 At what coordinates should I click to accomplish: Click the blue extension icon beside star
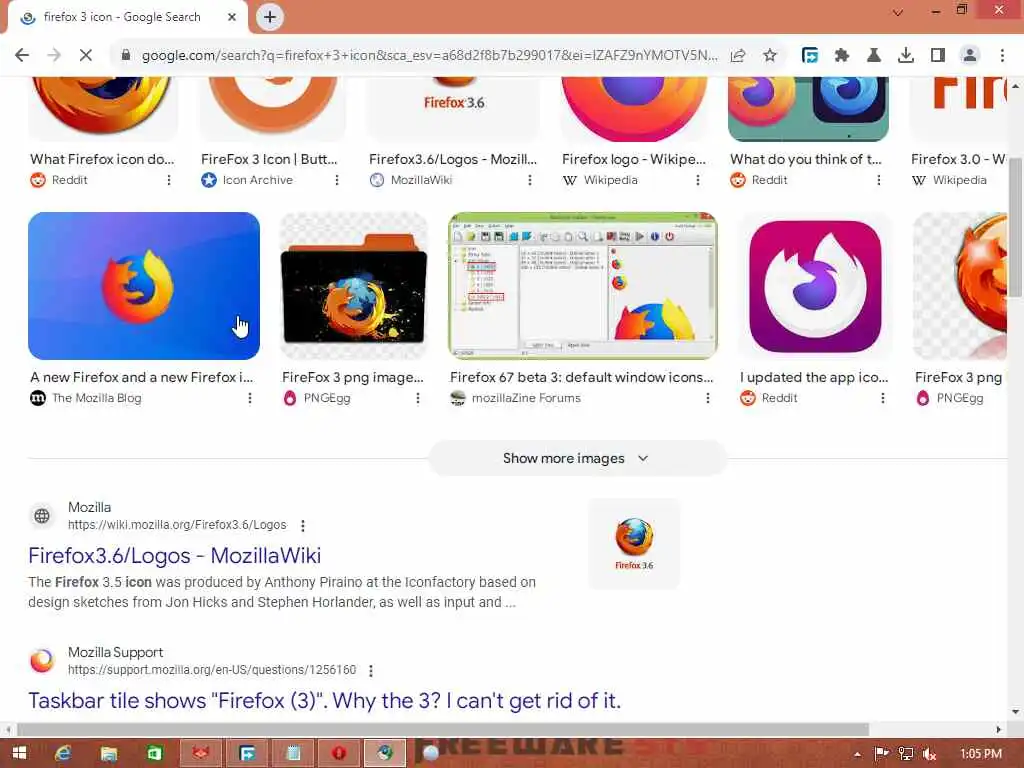tap(810, 56)
